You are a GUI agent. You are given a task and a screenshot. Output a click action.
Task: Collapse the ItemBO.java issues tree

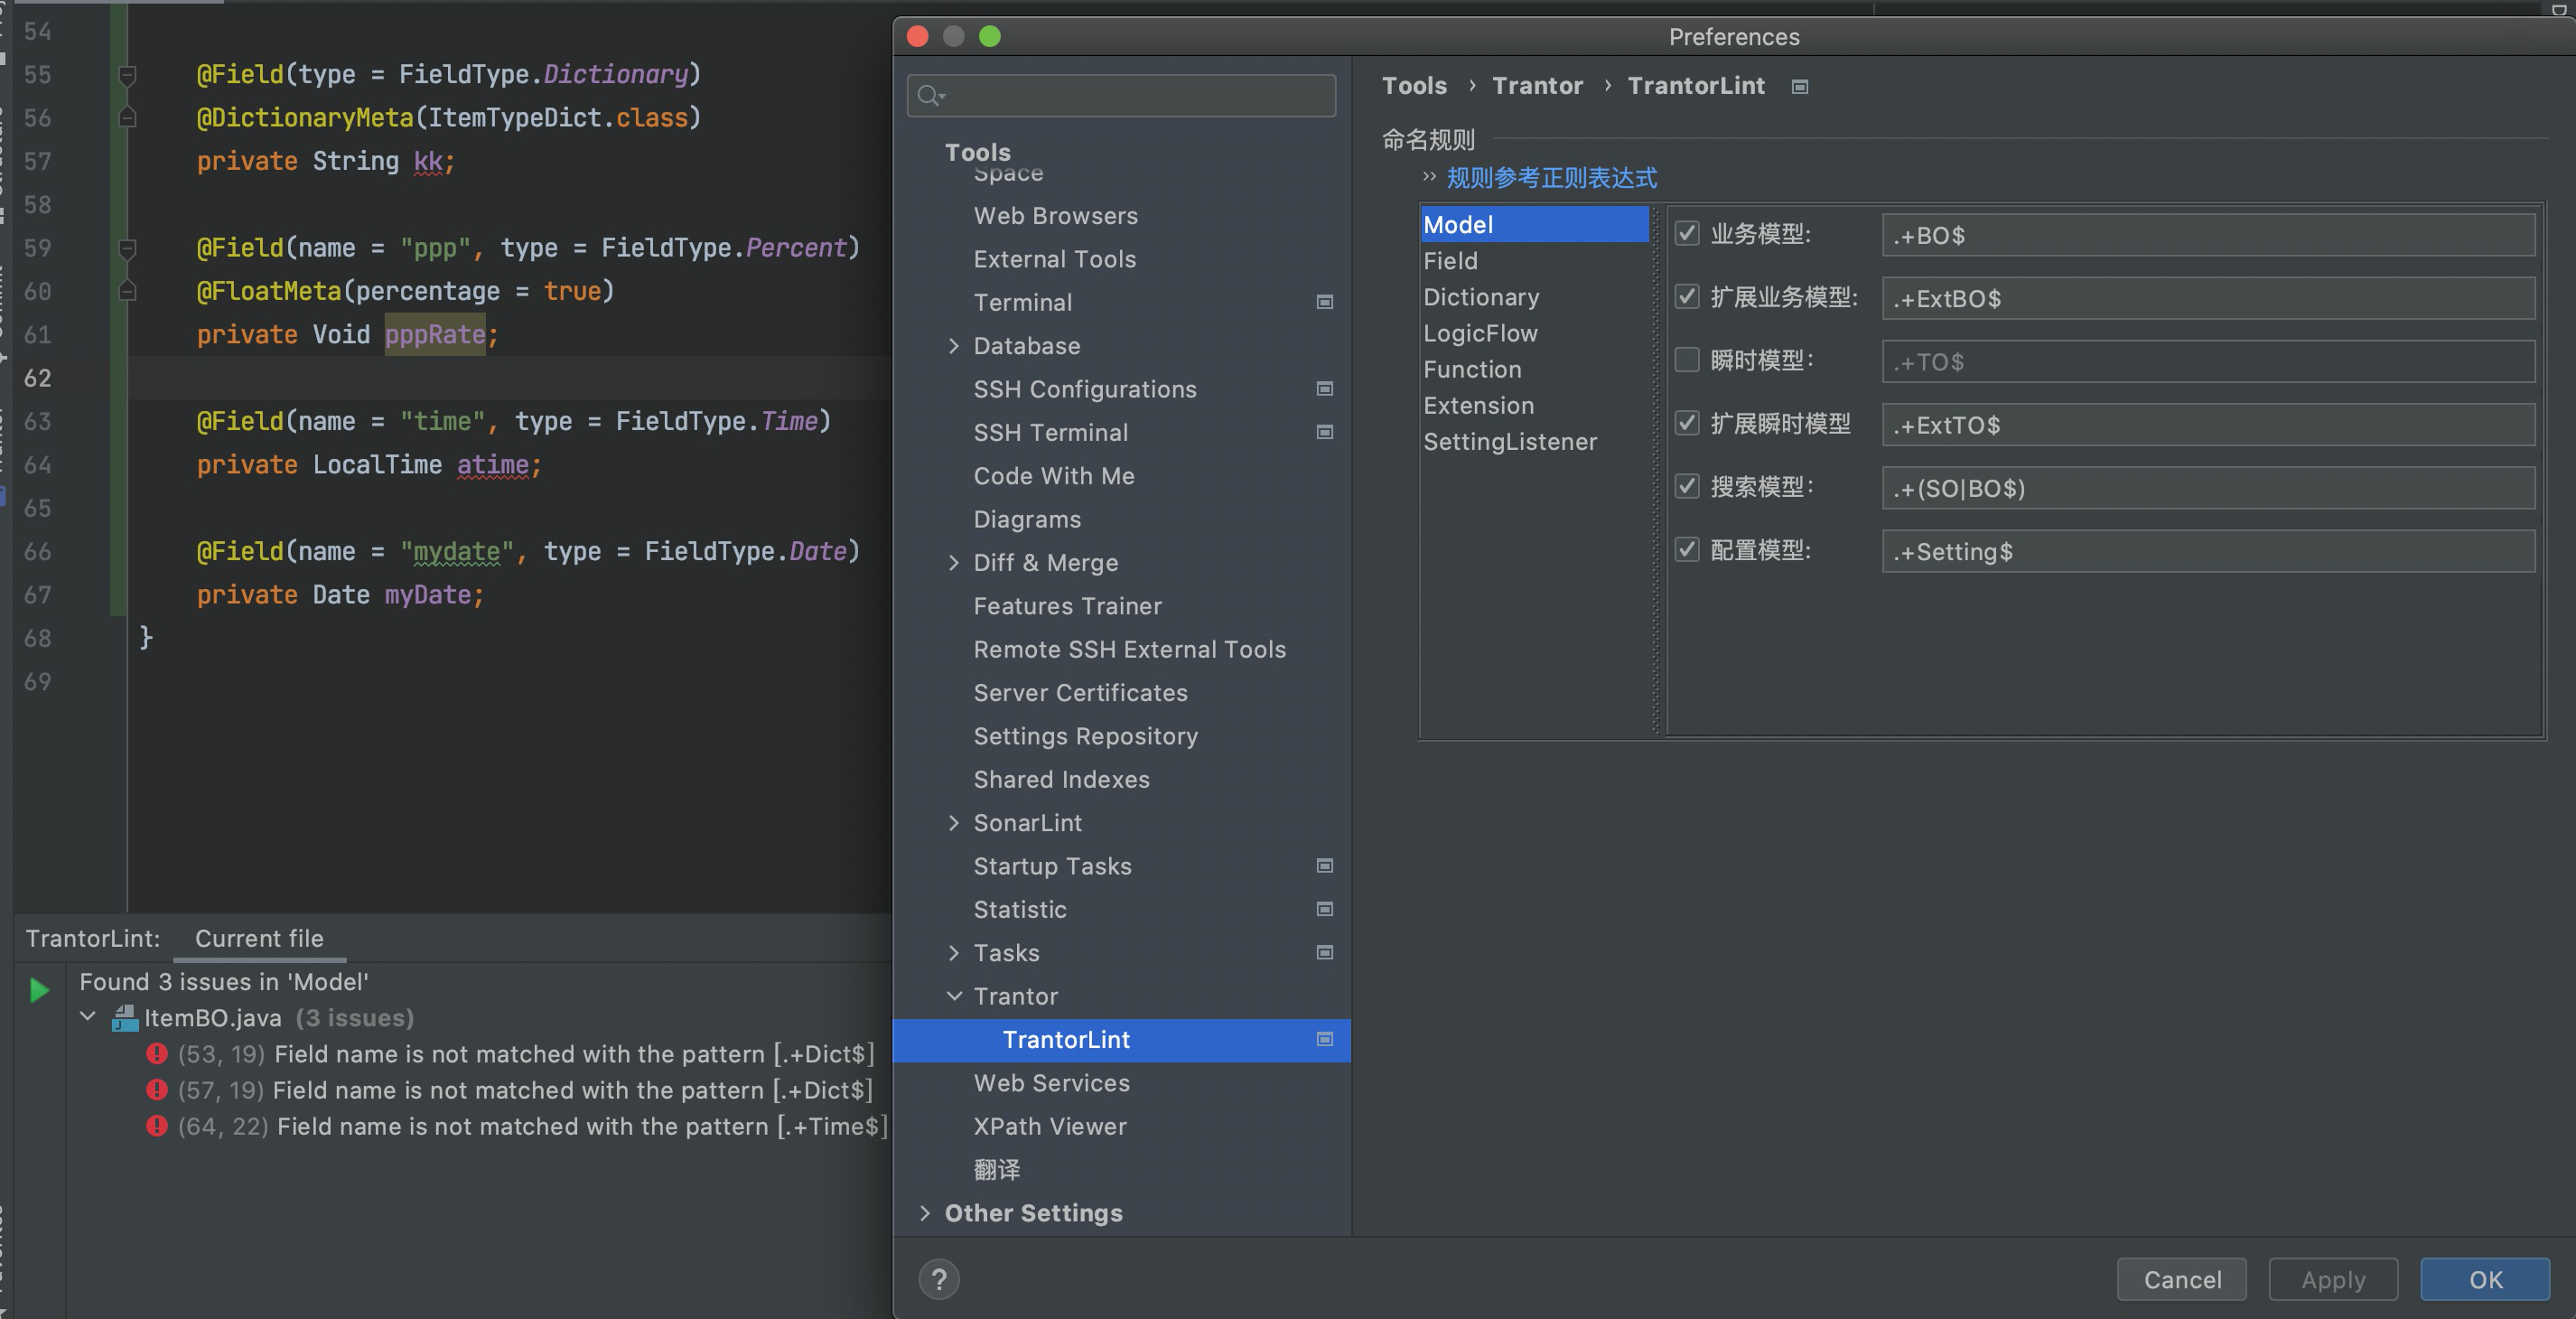pyautogui.click(x=88, y=1017)
